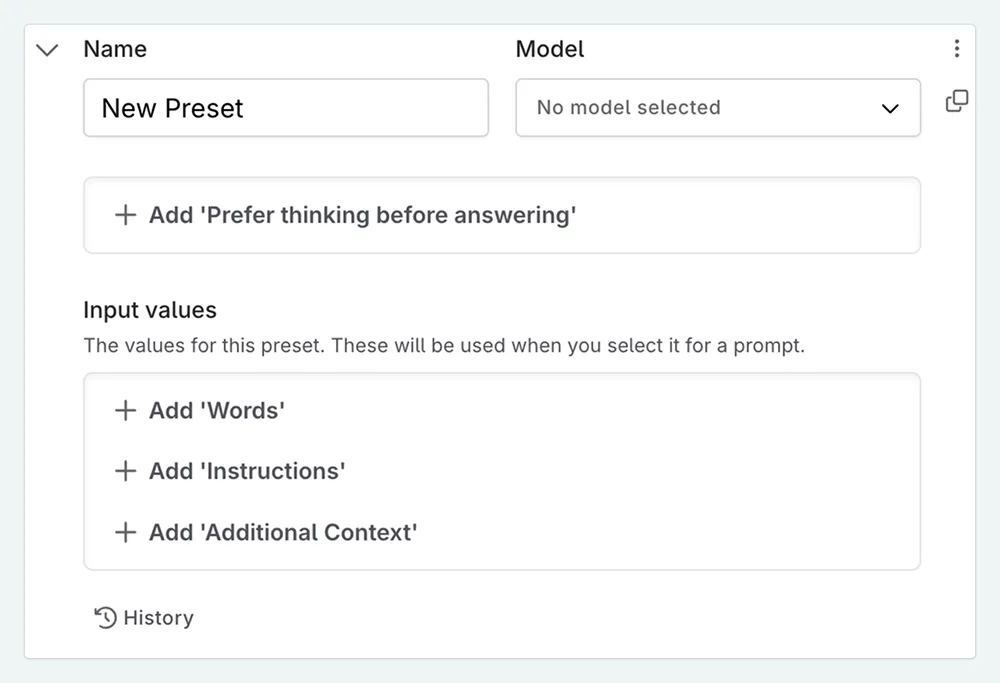
Task: Click the chevron on the model selector
Action: point(889,108)
